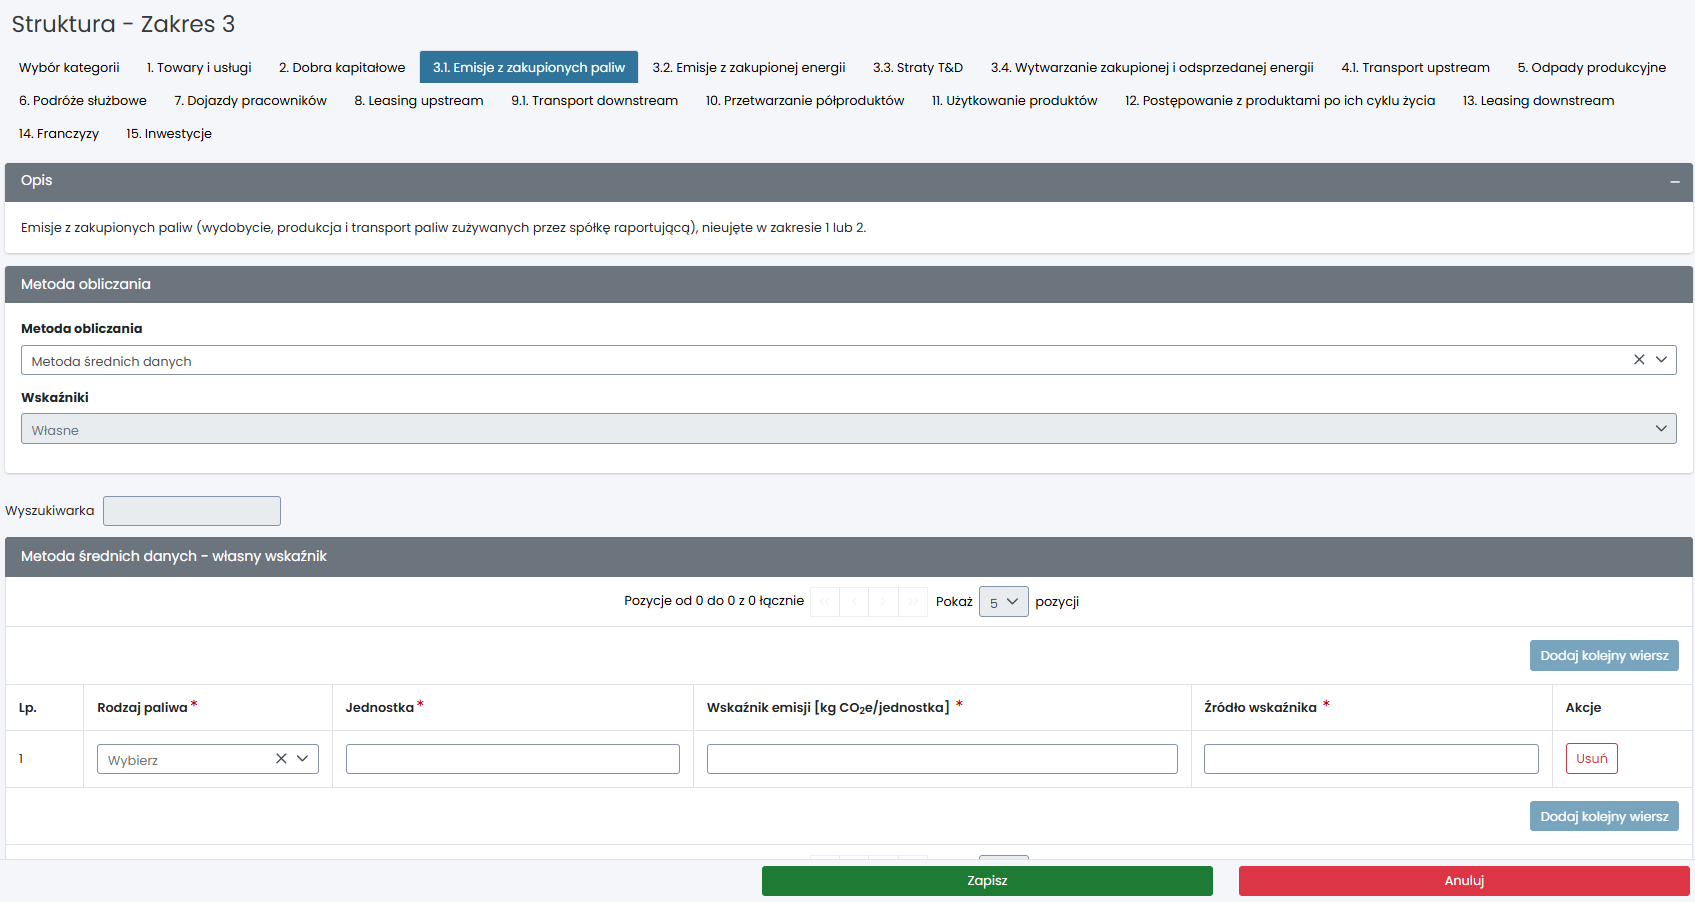Click the Źródło wskaźnika input field
Image resolution: width=1695 pixels, height=902 pixels.
(x=1370, y=759)
